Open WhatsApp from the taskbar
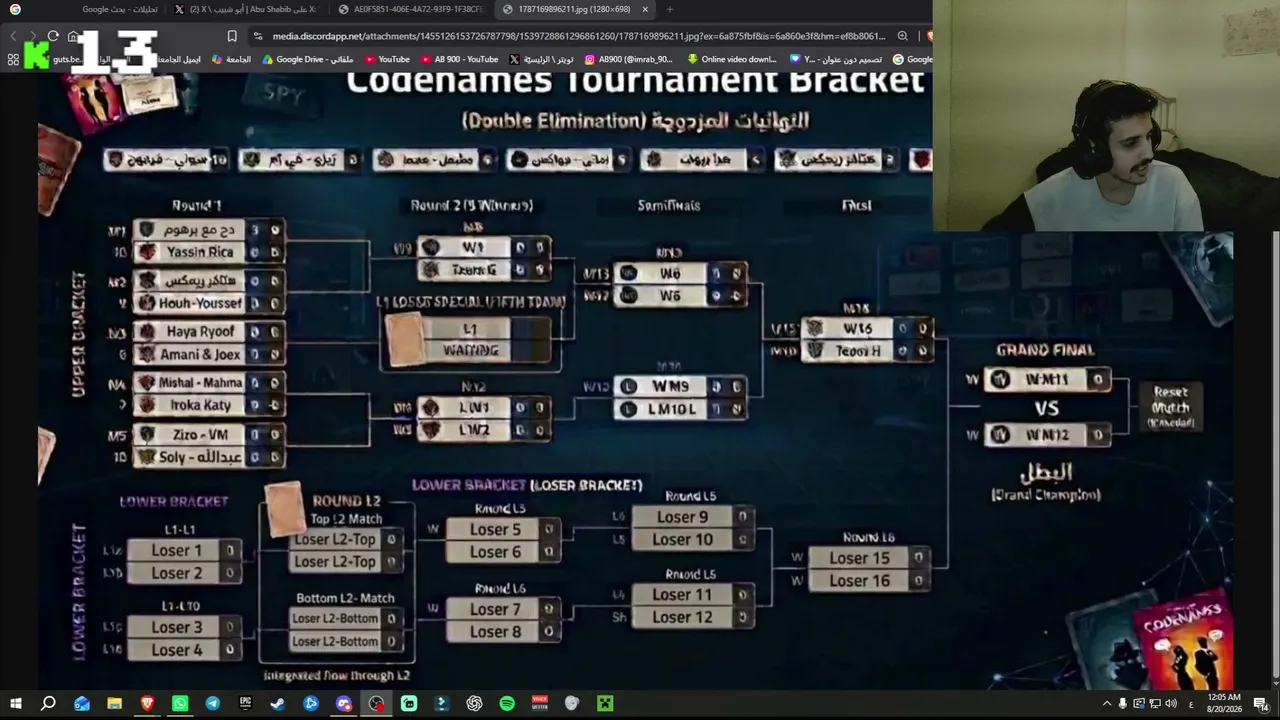Viewport: 1280px width, 720px height. (x=180, y=704)
